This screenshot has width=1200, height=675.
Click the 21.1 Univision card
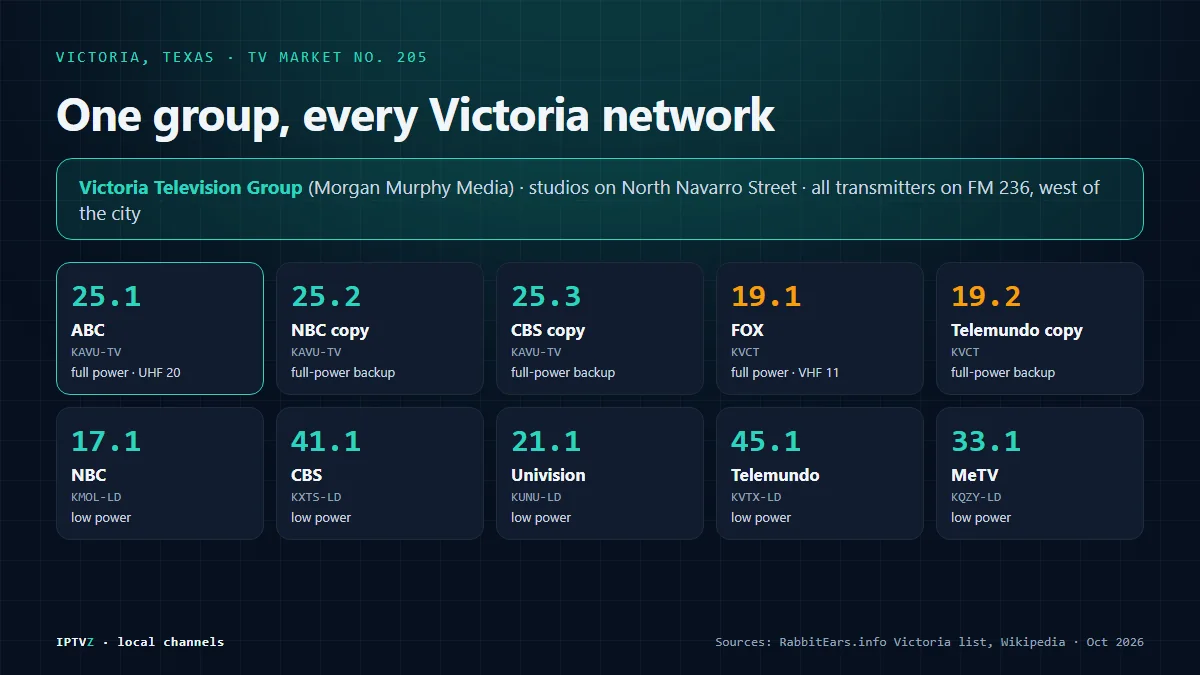click(600, 473)
